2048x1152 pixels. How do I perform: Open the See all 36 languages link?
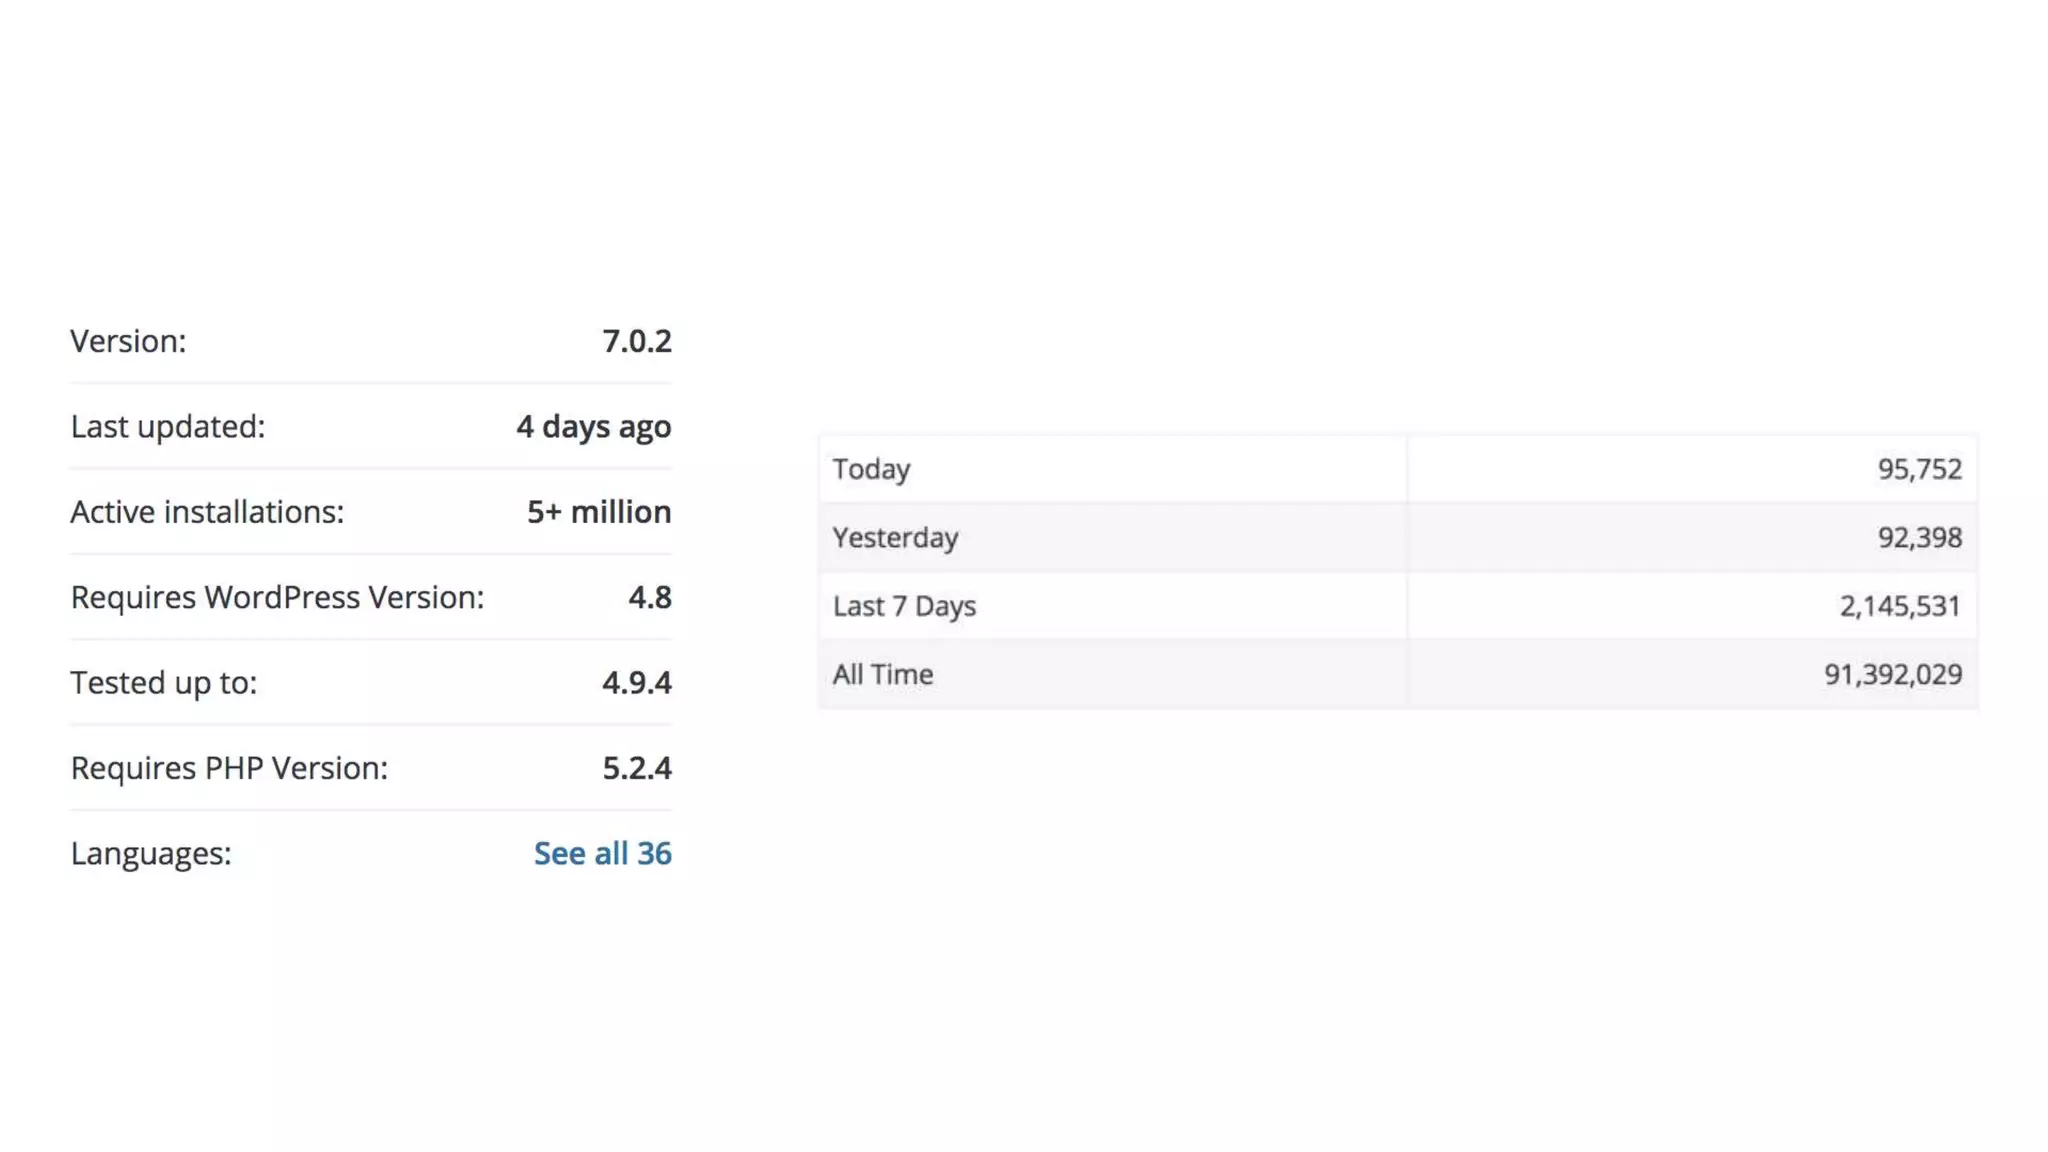[x=602, y=853]
